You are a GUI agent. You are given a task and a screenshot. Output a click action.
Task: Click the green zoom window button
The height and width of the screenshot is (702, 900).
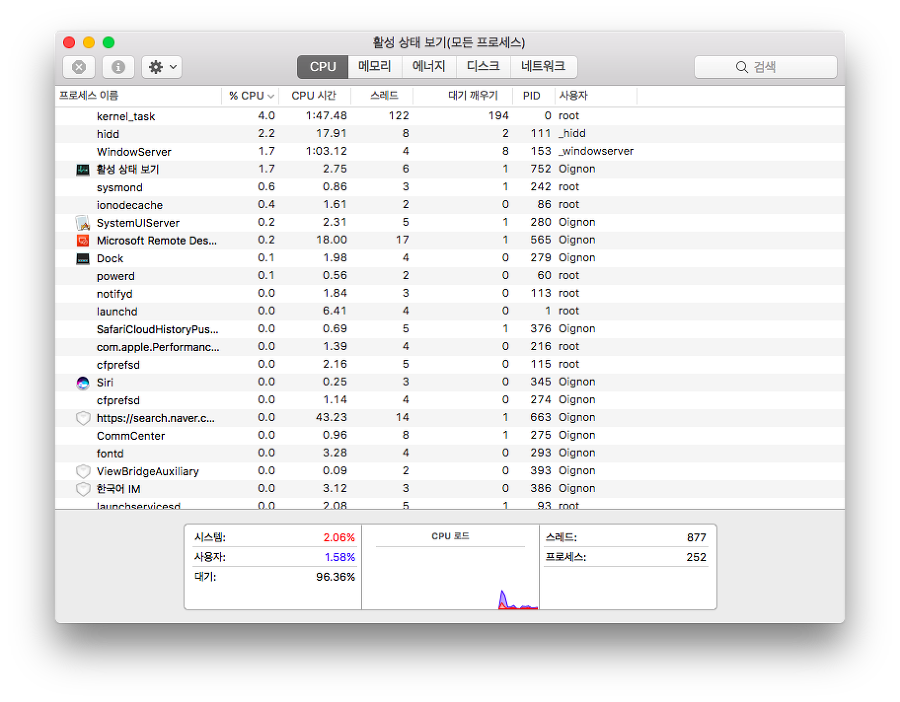click(108, 42)
